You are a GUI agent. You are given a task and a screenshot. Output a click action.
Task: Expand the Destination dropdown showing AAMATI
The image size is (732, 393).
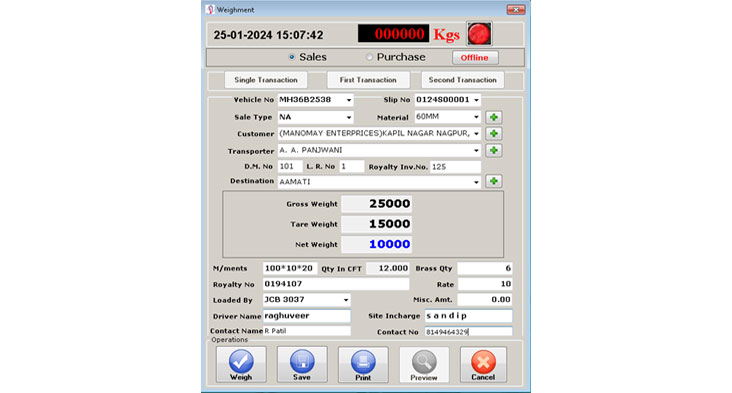click(x=476, y=182)
